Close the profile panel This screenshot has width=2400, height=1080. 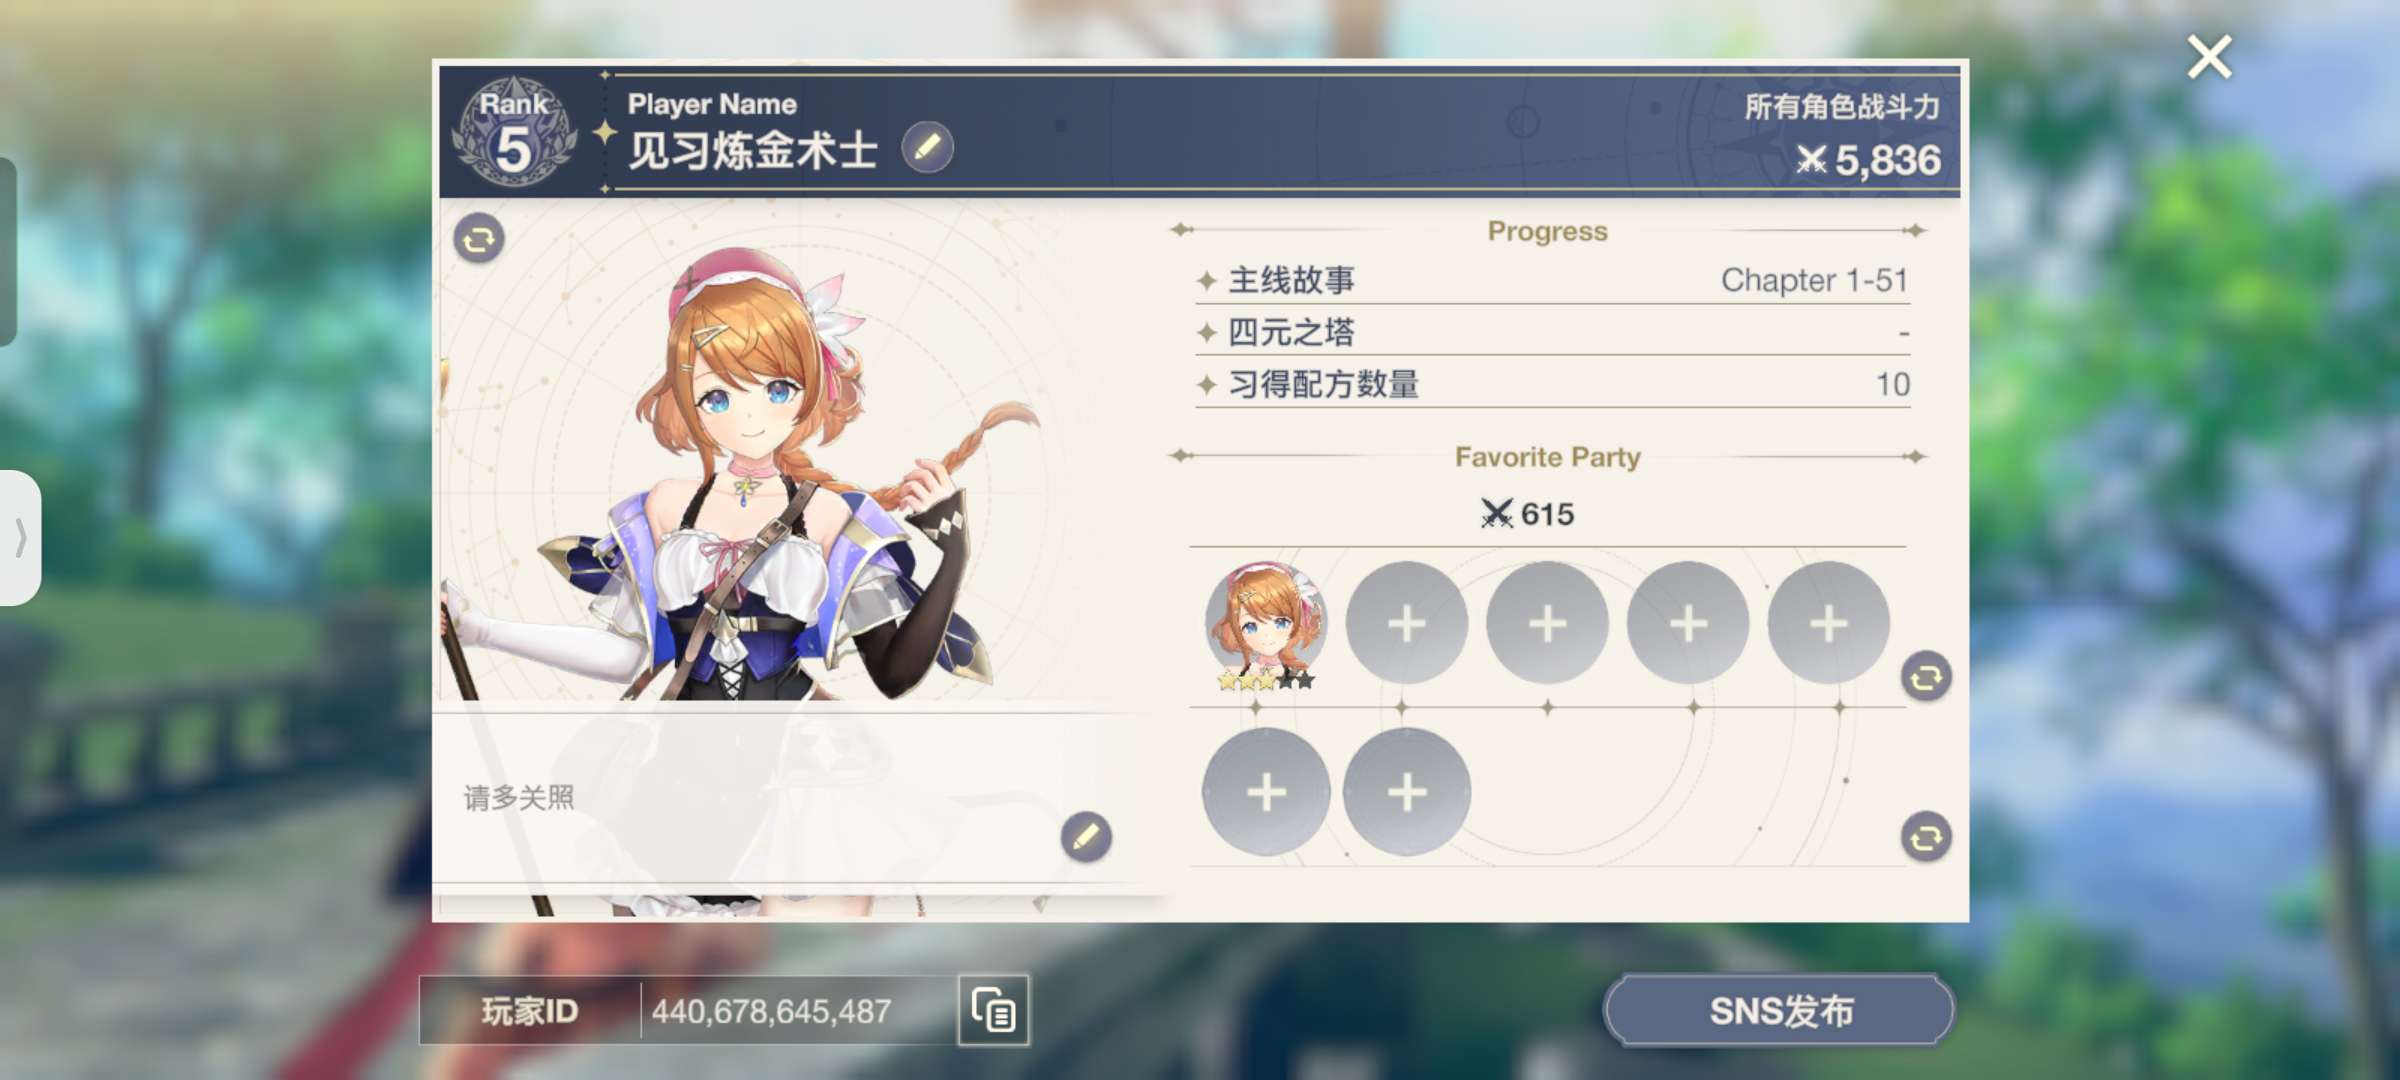[x=2209, y=57]
